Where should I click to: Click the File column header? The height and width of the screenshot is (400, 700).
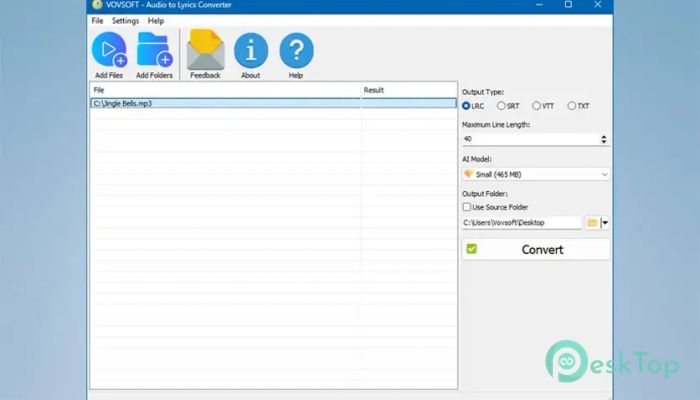pyautogui.click(x=225, y=90)
